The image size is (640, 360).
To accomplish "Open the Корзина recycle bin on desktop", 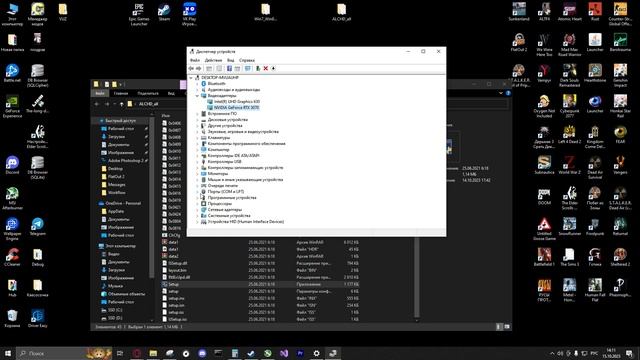I will [x=12, y=318].
